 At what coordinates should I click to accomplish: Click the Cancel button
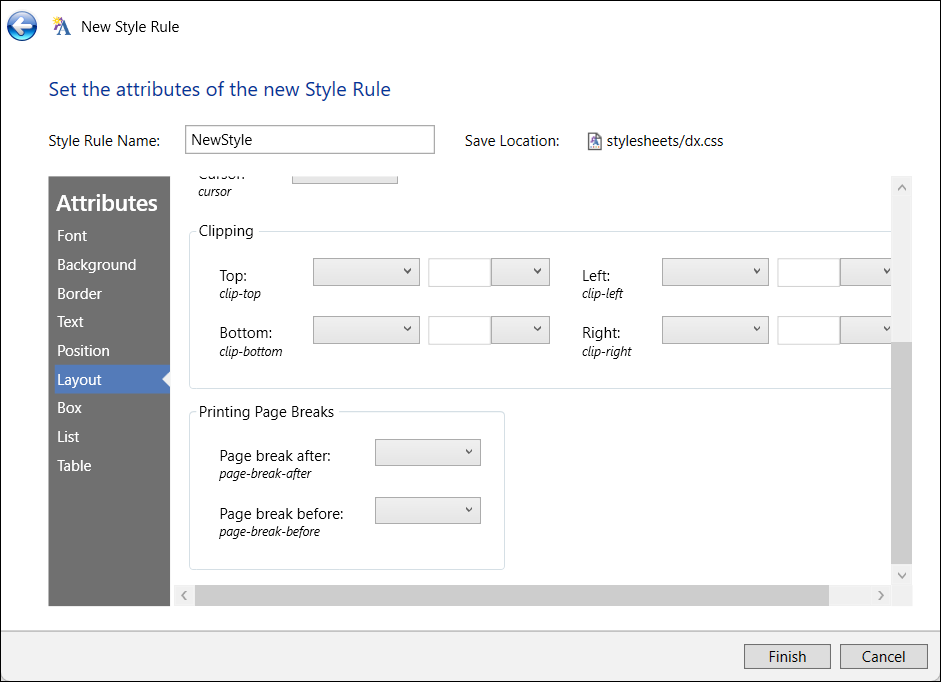click(883, 656)
